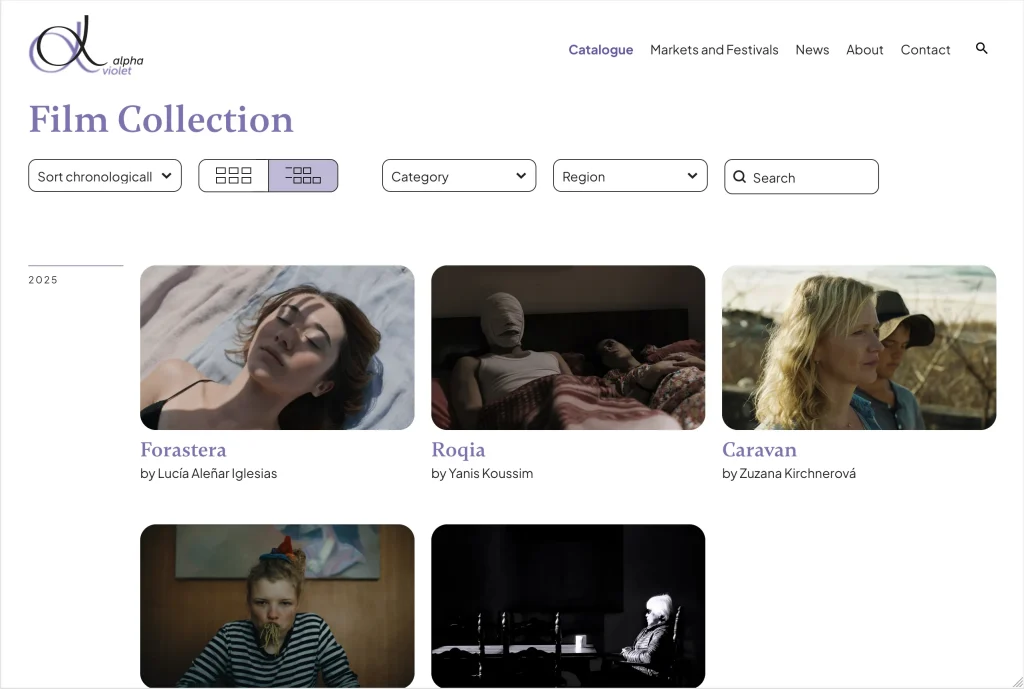Go to the Catalogue menu item
The image size is (1024, 689).
point(601,50)
